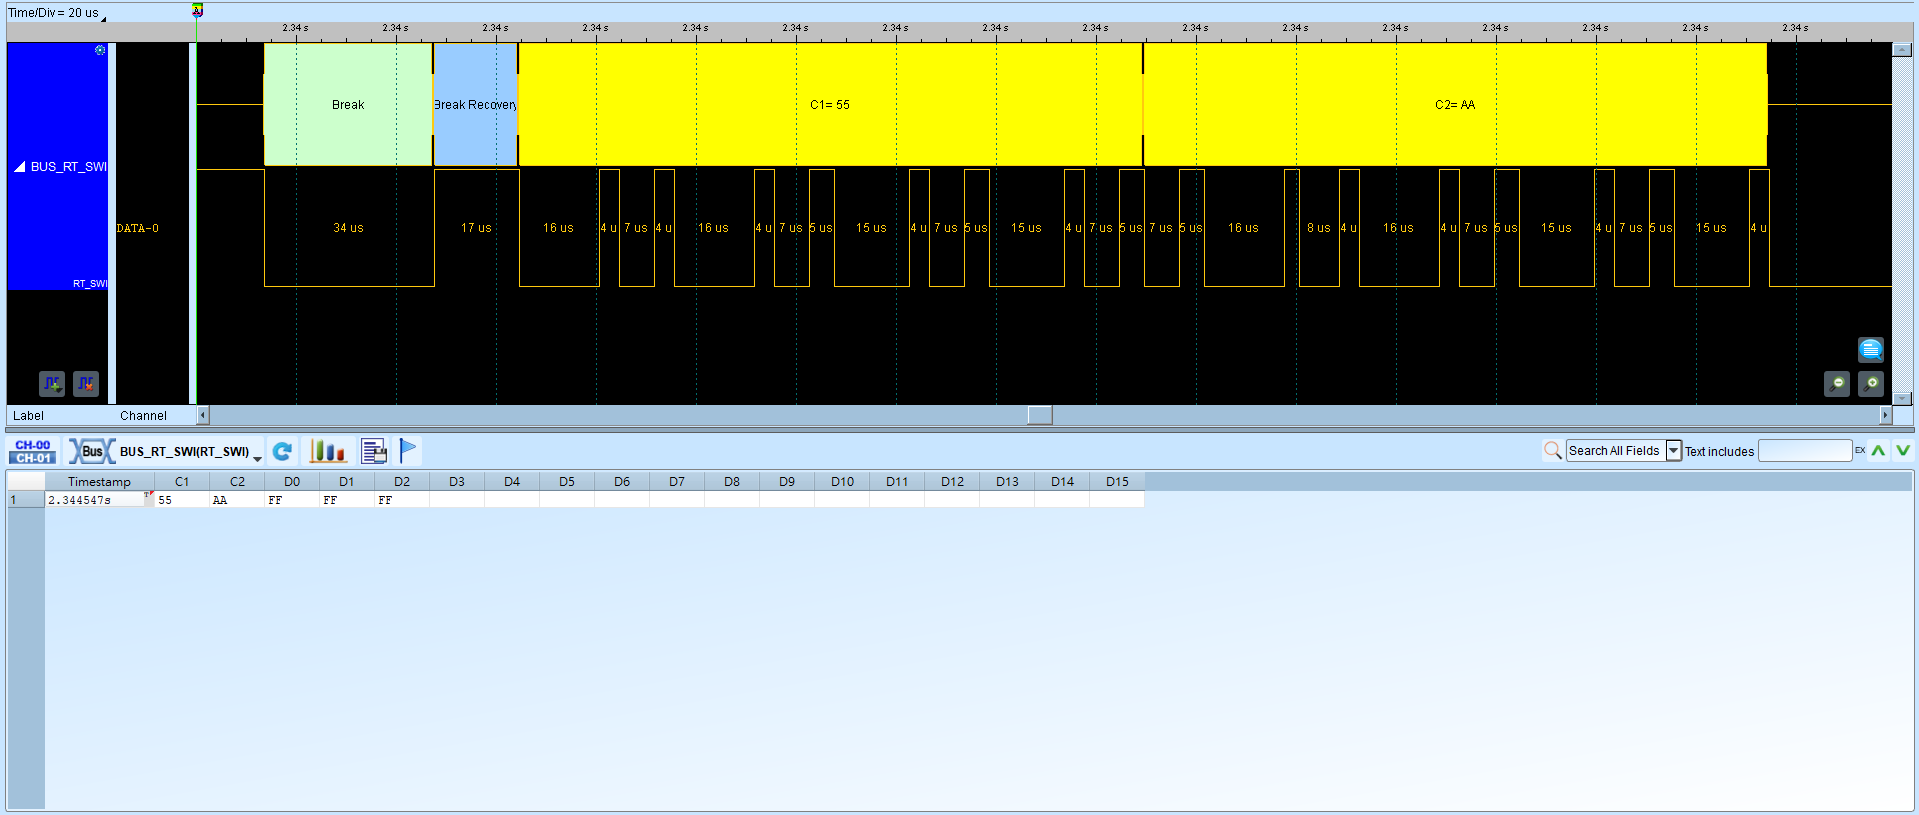Refresh the bus decode table

(283, 451)
